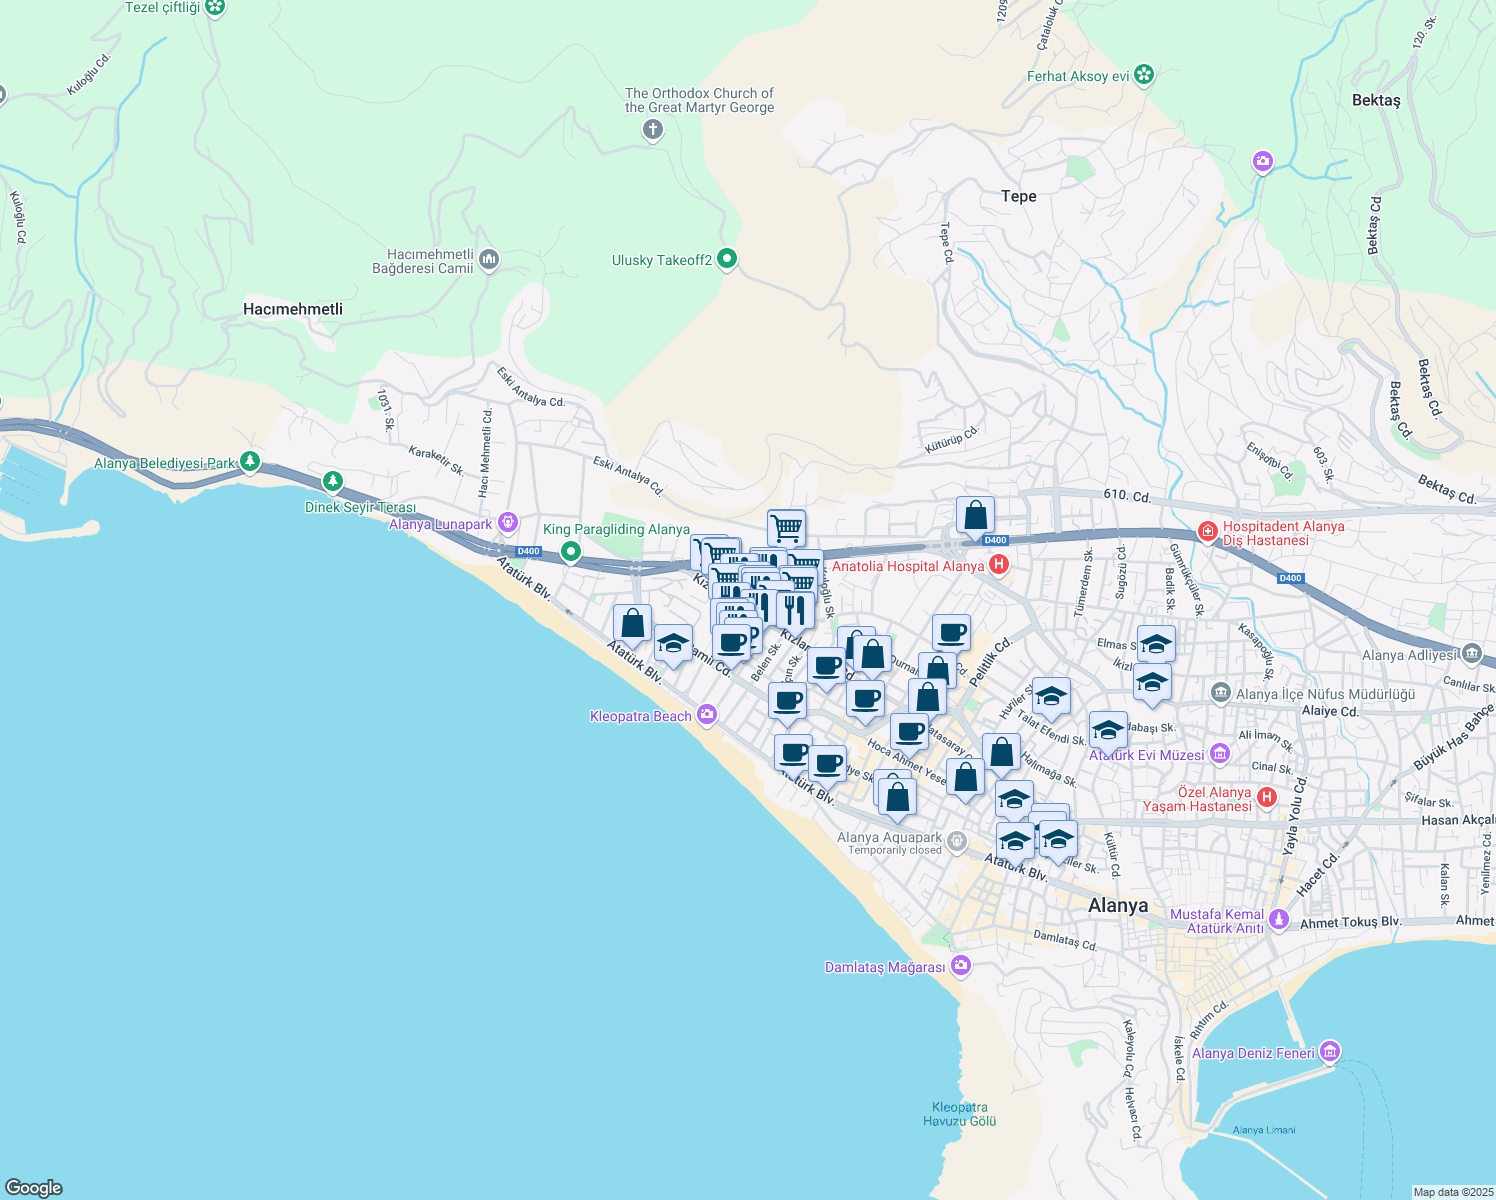Click the shopping bag marker above Anatolia Hospital
The height and width of the screenshot is (1200, 1496).
975,517
